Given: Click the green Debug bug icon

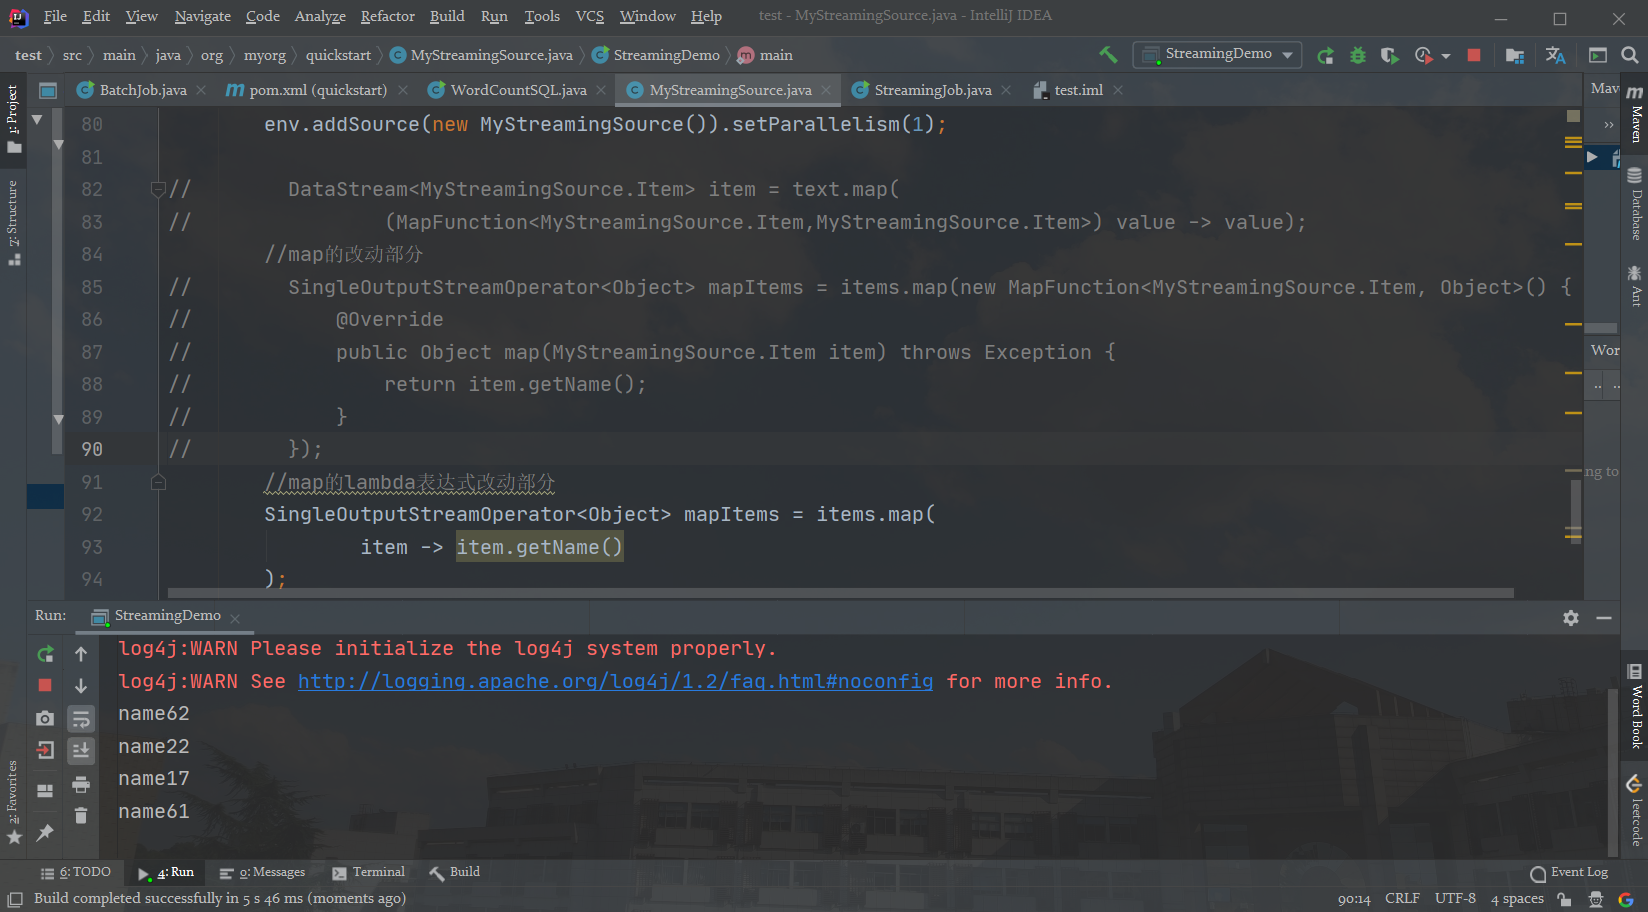Looking at the screenshot, I should point(1357,55).
